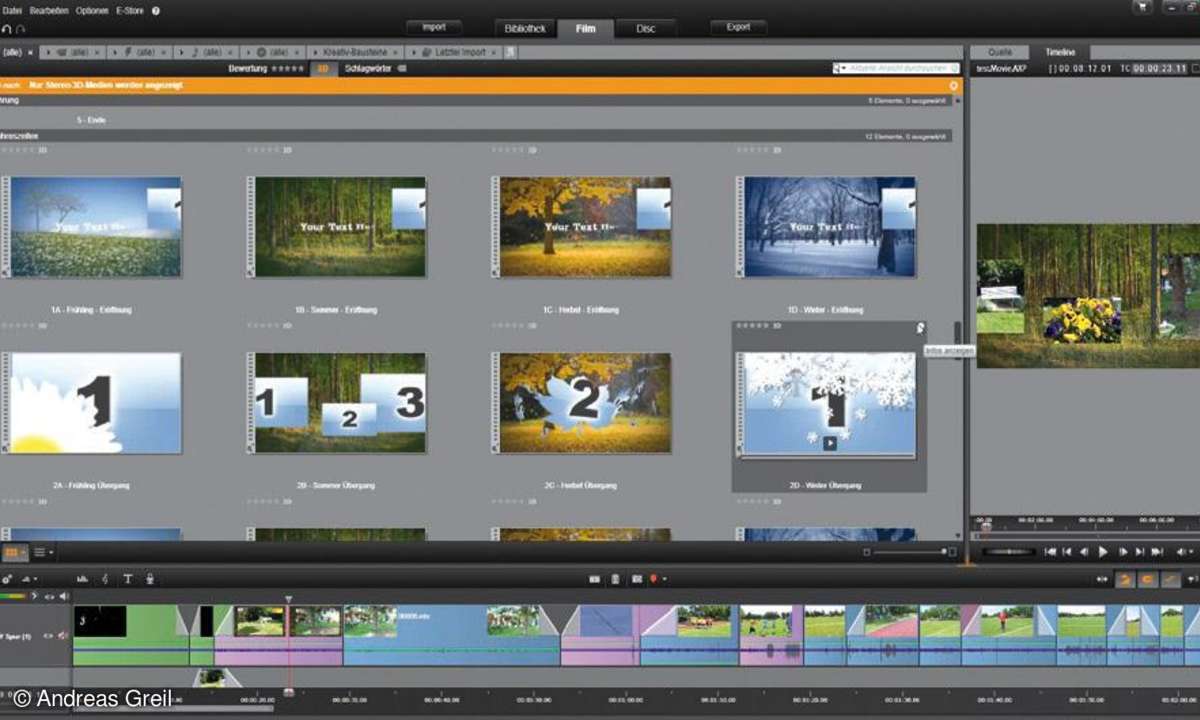Screen dimensions: 1200x720
Task: Open the Optionen menu
Action: pos(93,10)
